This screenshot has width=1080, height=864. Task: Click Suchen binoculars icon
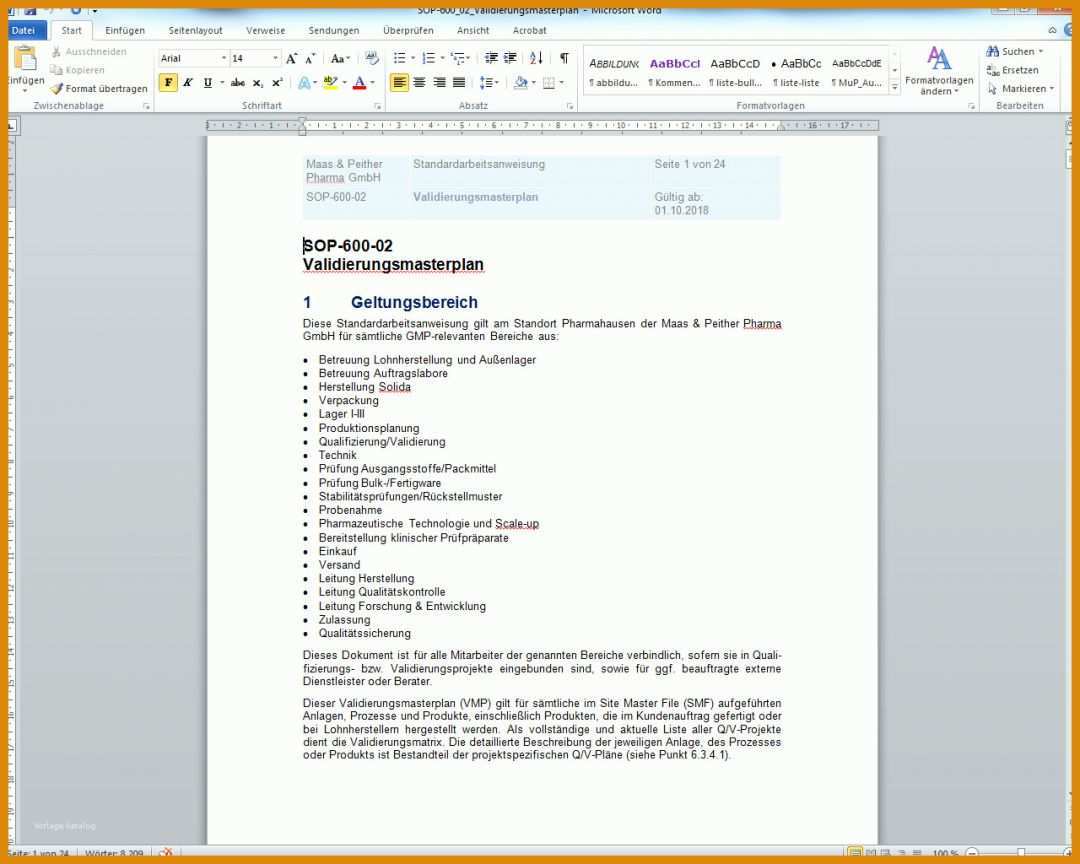[993, 52]
